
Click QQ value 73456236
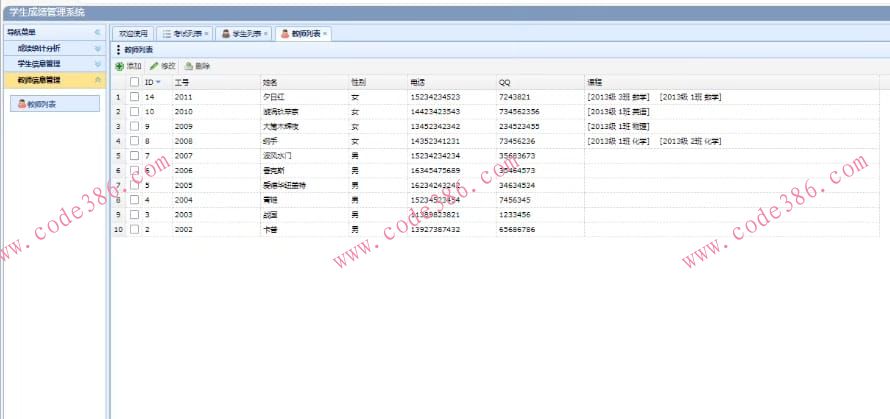517,141
